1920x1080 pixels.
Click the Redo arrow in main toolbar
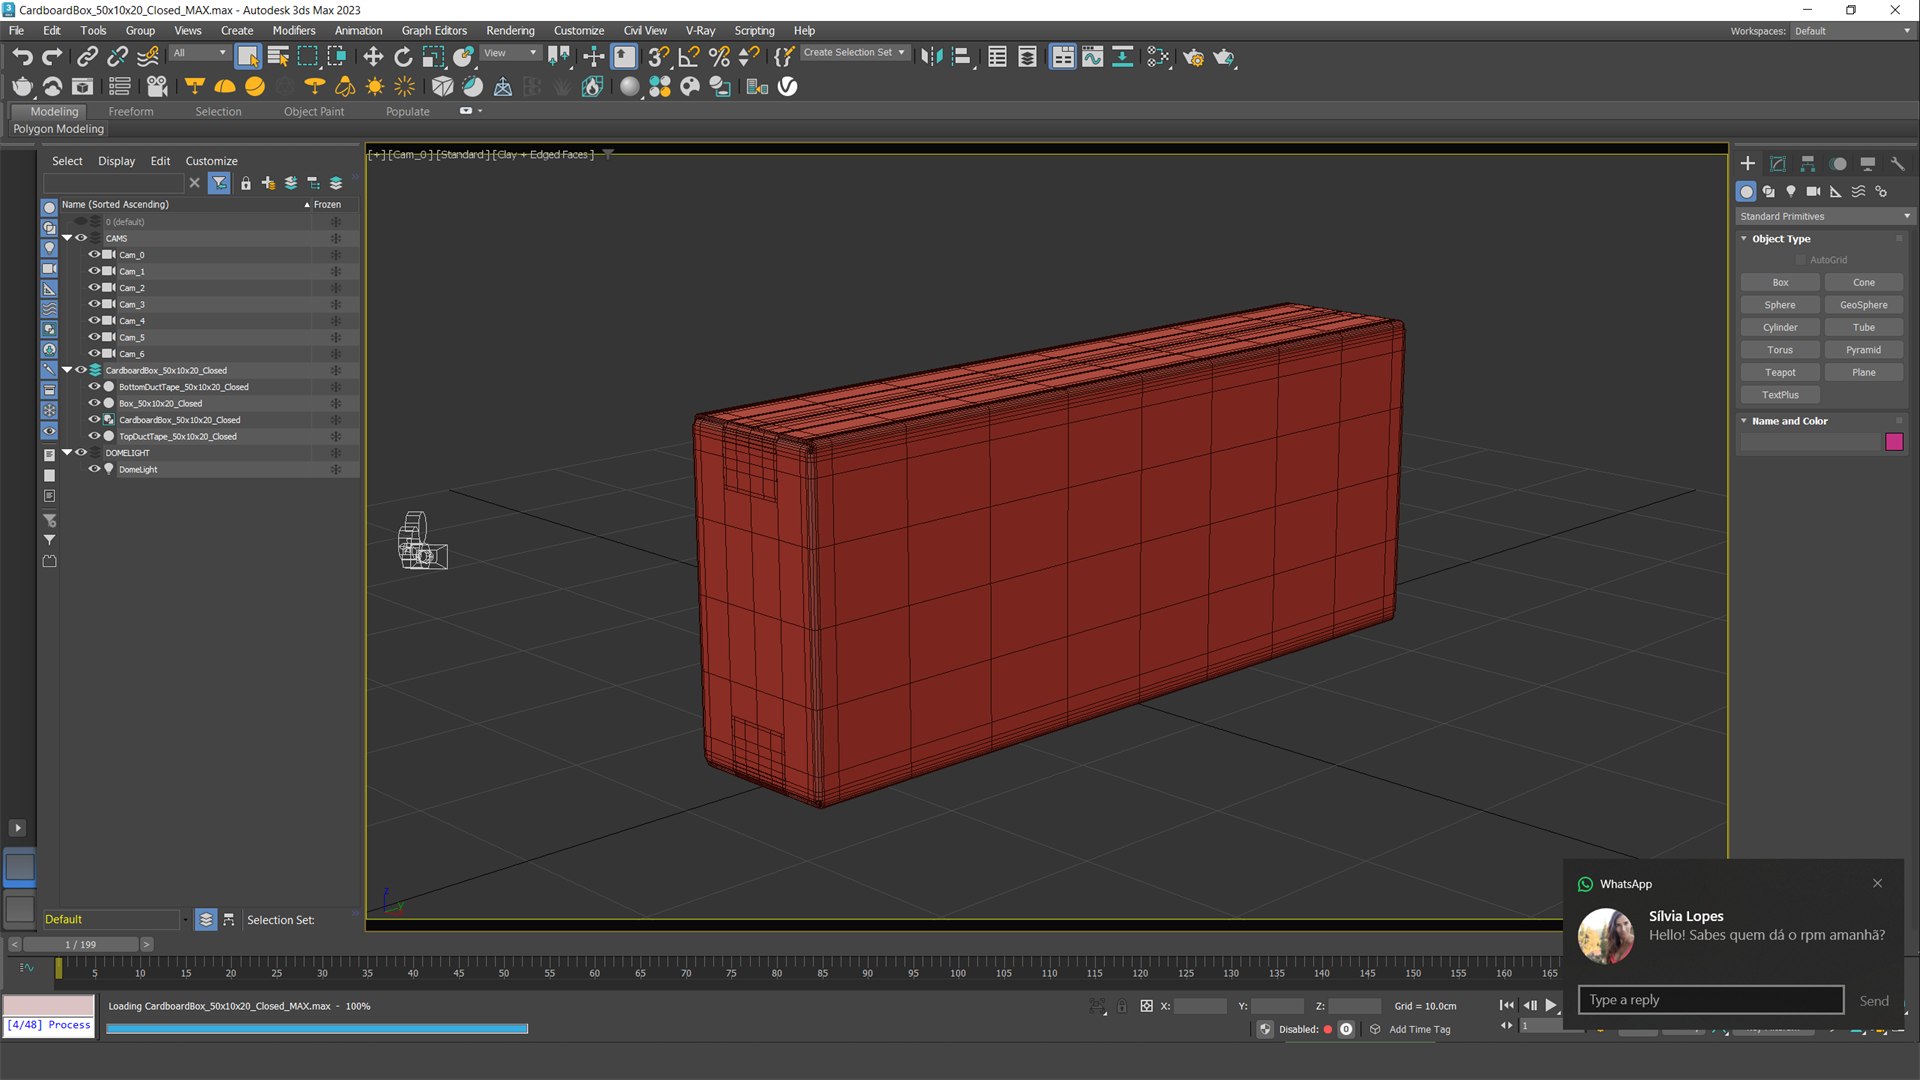52,57
